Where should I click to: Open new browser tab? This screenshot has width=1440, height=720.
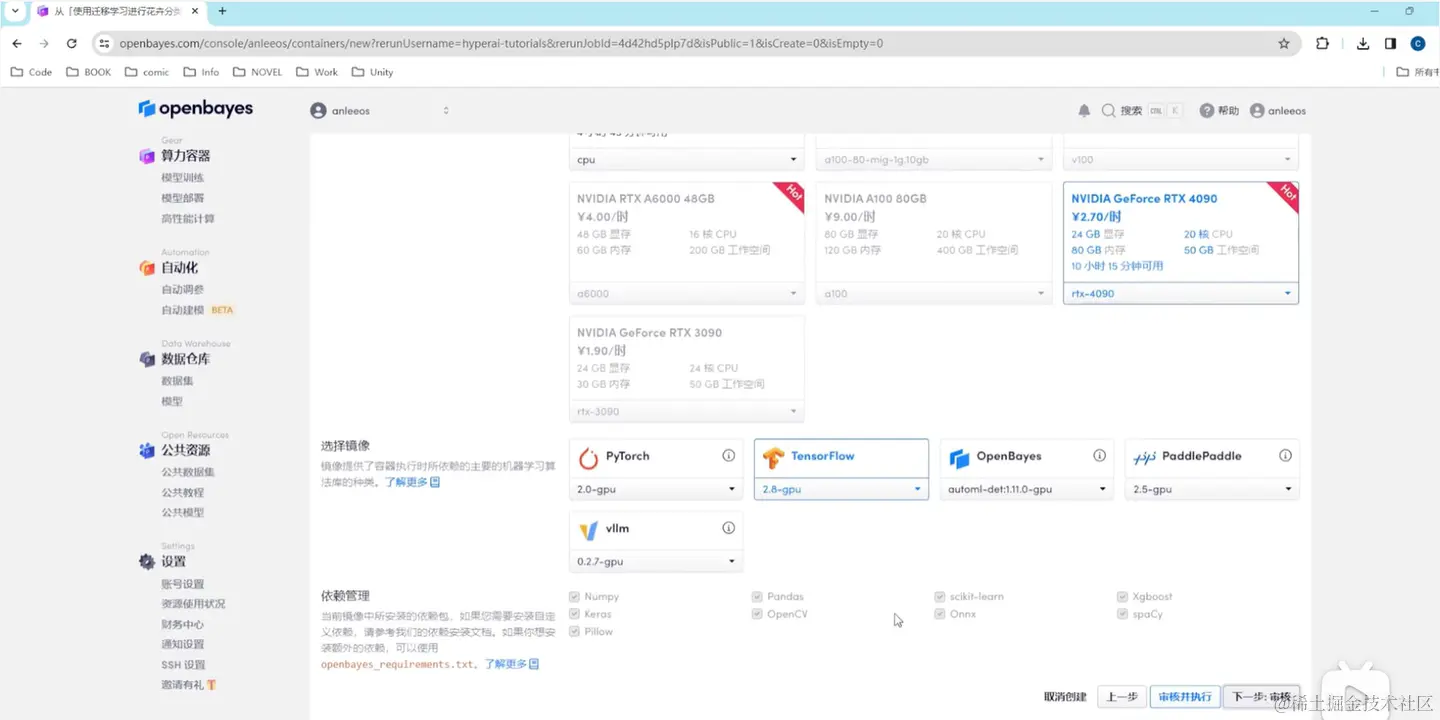click(222, 11)
